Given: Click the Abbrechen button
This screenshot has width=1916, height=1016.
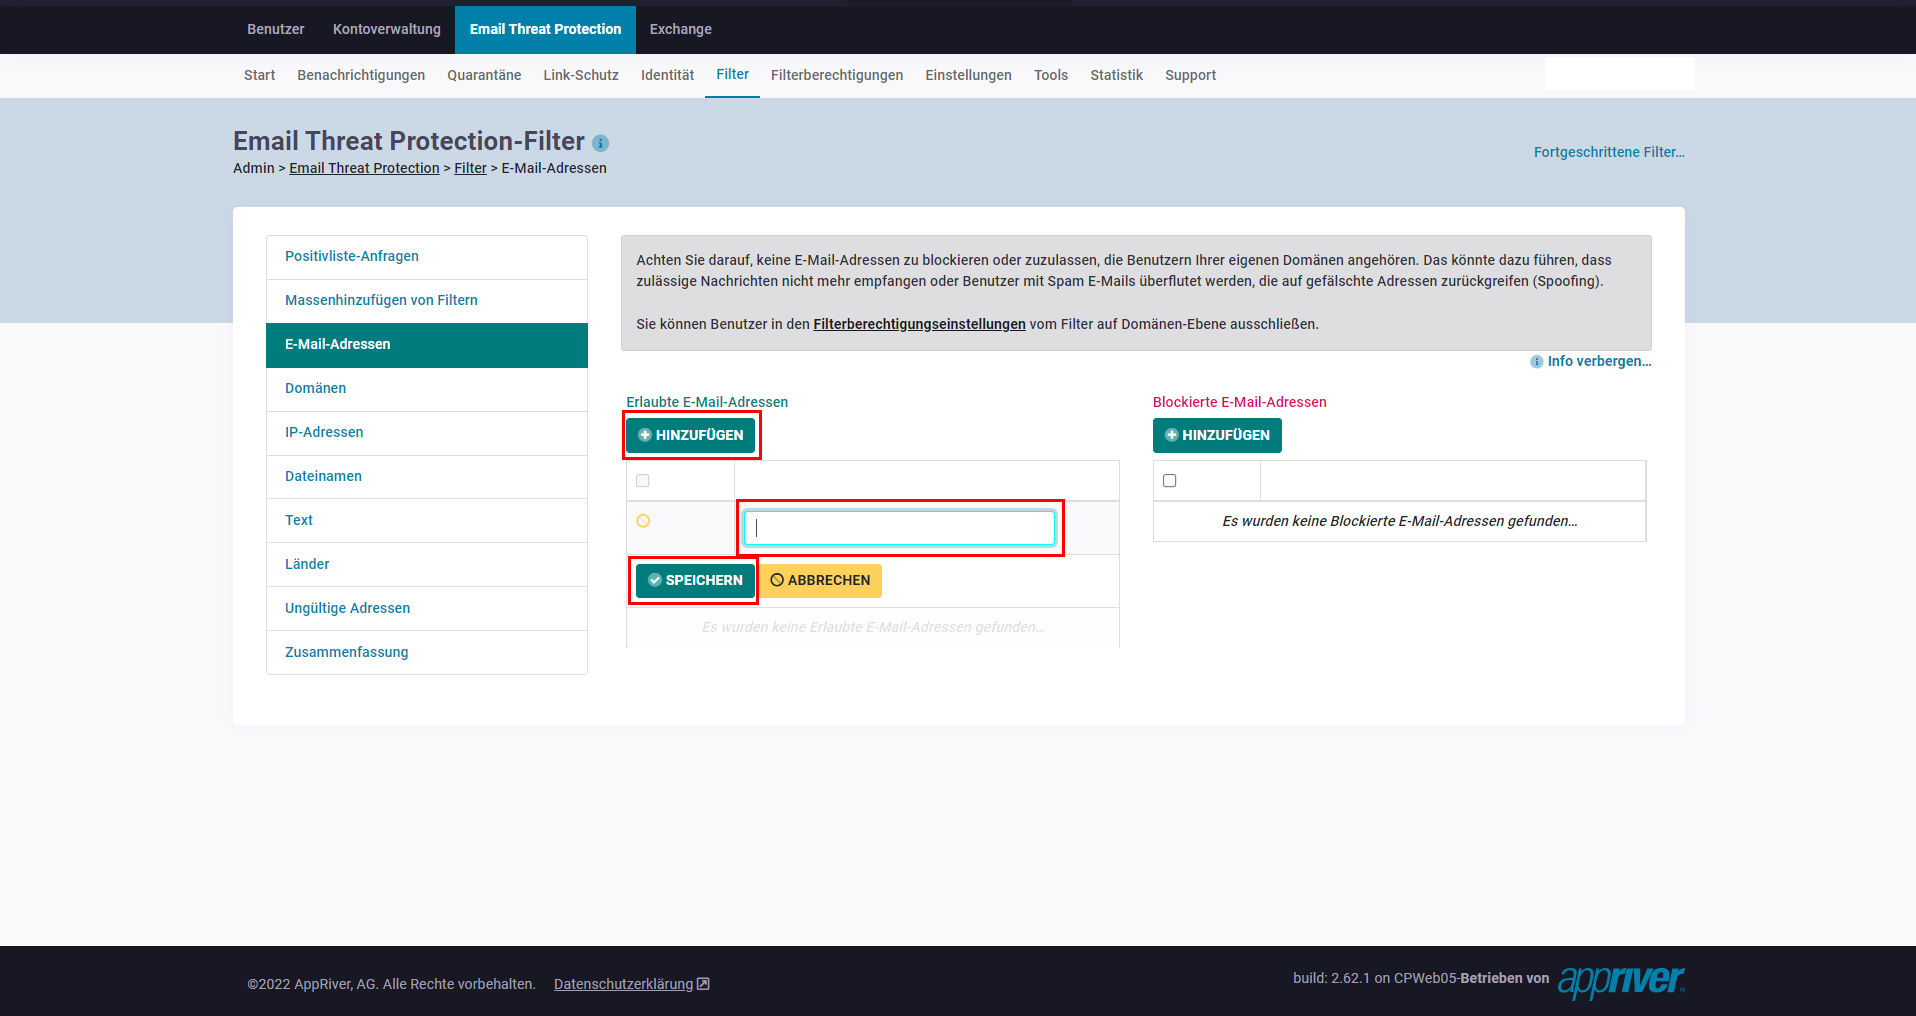Looking at the screenshot, I should (821, 580).
